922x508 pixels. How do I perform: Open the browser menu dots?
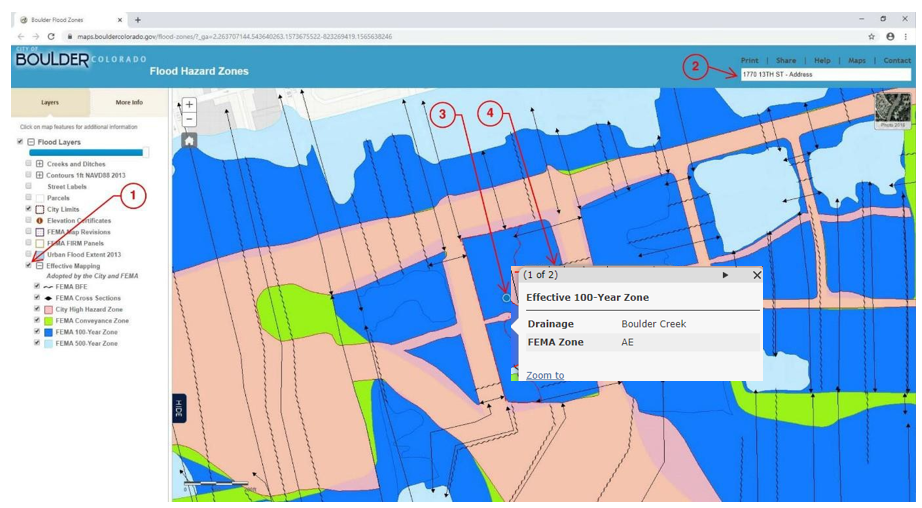[906, 36]
